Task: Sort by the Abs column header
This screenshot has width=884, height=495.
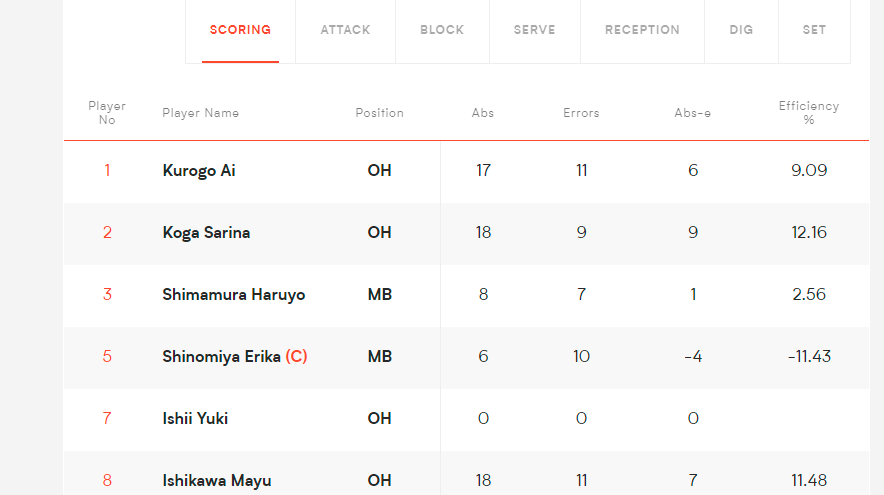Action: click(x=483, y=113)
